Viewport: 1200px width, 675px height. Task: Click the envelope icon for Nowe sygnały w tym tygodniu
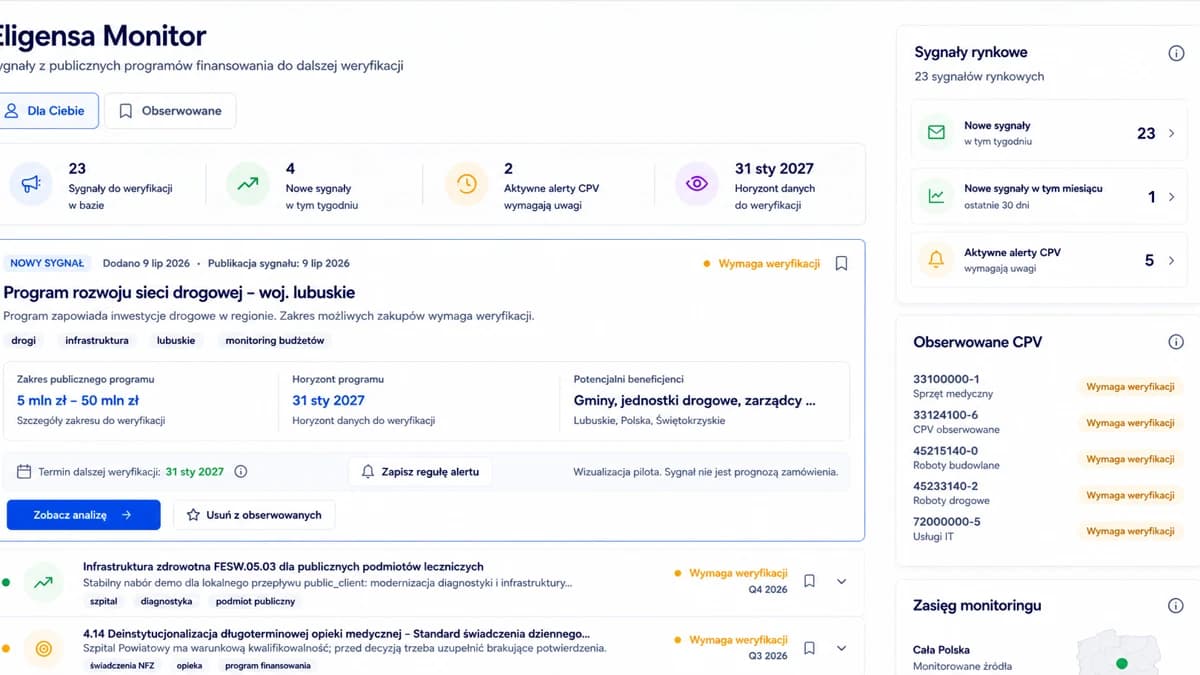936,133
